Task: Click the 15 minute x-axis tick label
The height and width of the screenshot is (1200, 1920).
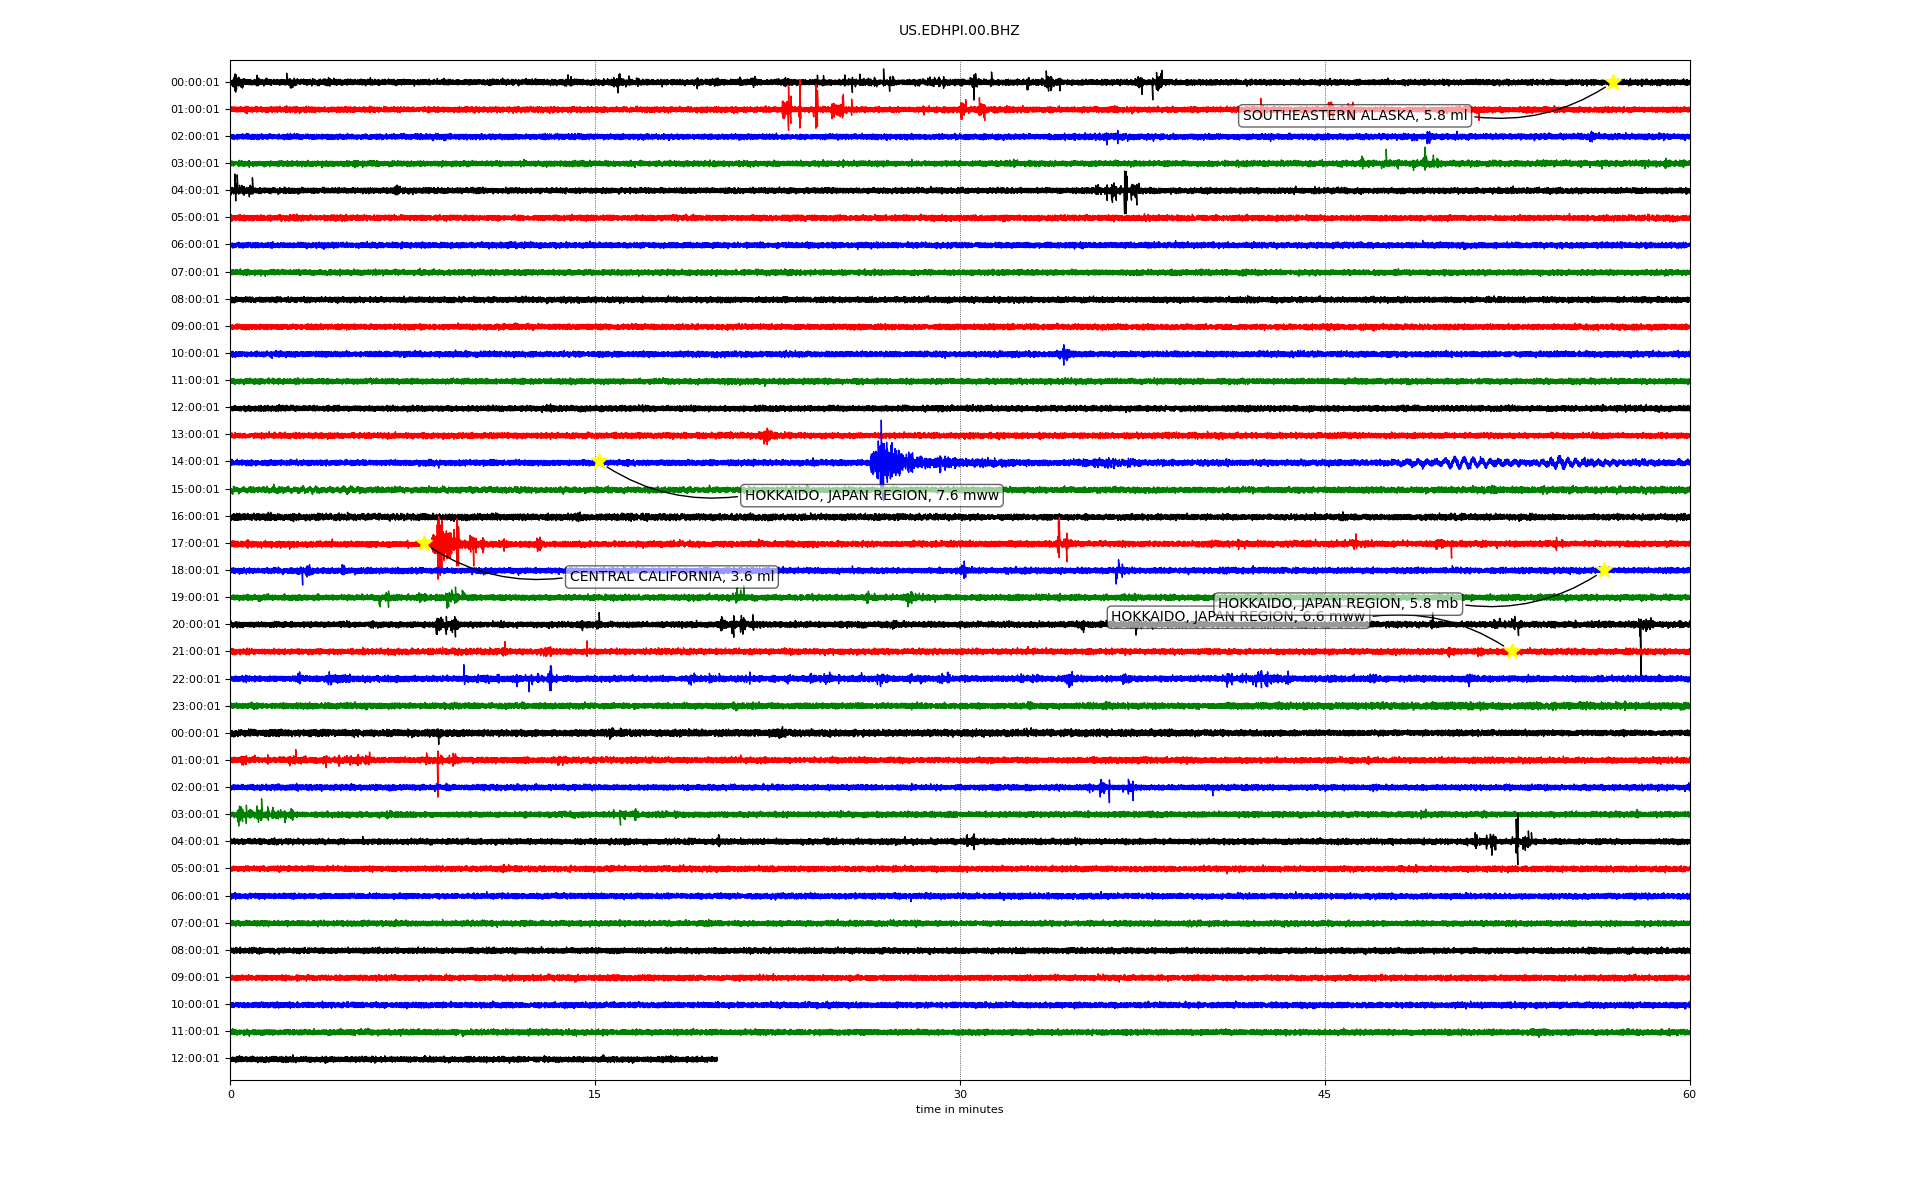Action: pyautogui.click(x=595, y=1094)
